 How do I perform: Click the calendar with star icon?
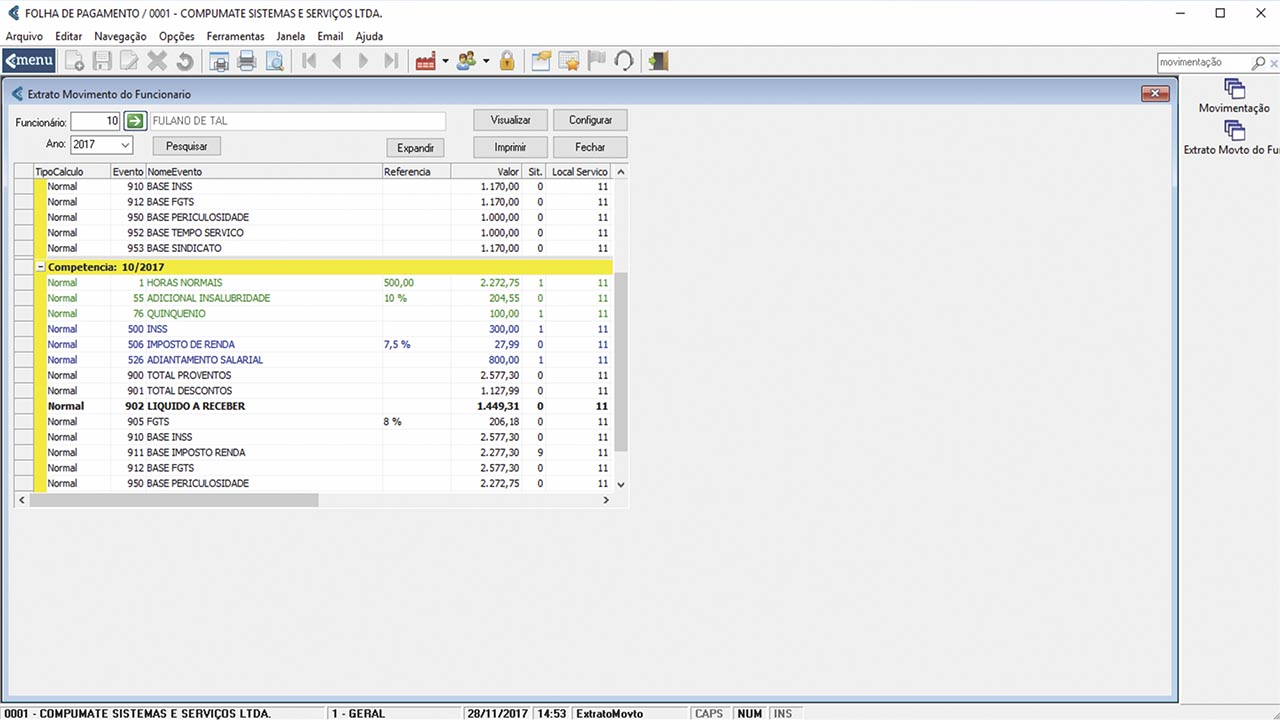pyautogui.click(x=568, y=61)
